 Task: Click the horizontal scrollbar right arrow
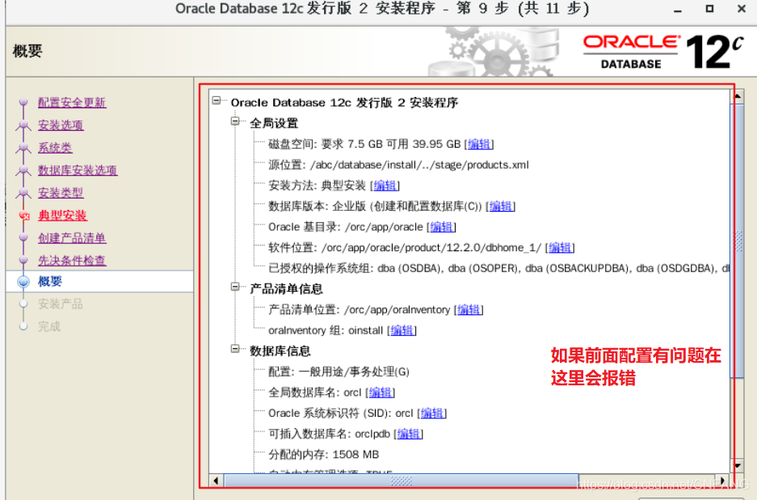(722, 480)
